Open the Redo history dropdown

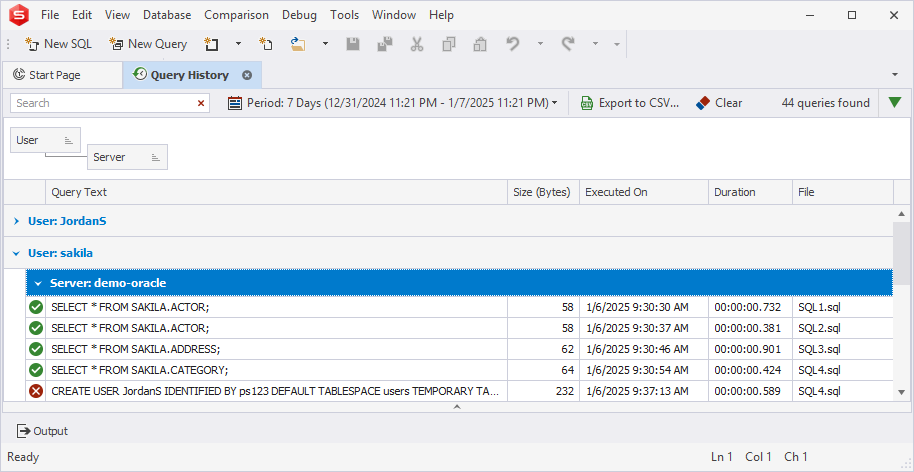coord(595,44)
